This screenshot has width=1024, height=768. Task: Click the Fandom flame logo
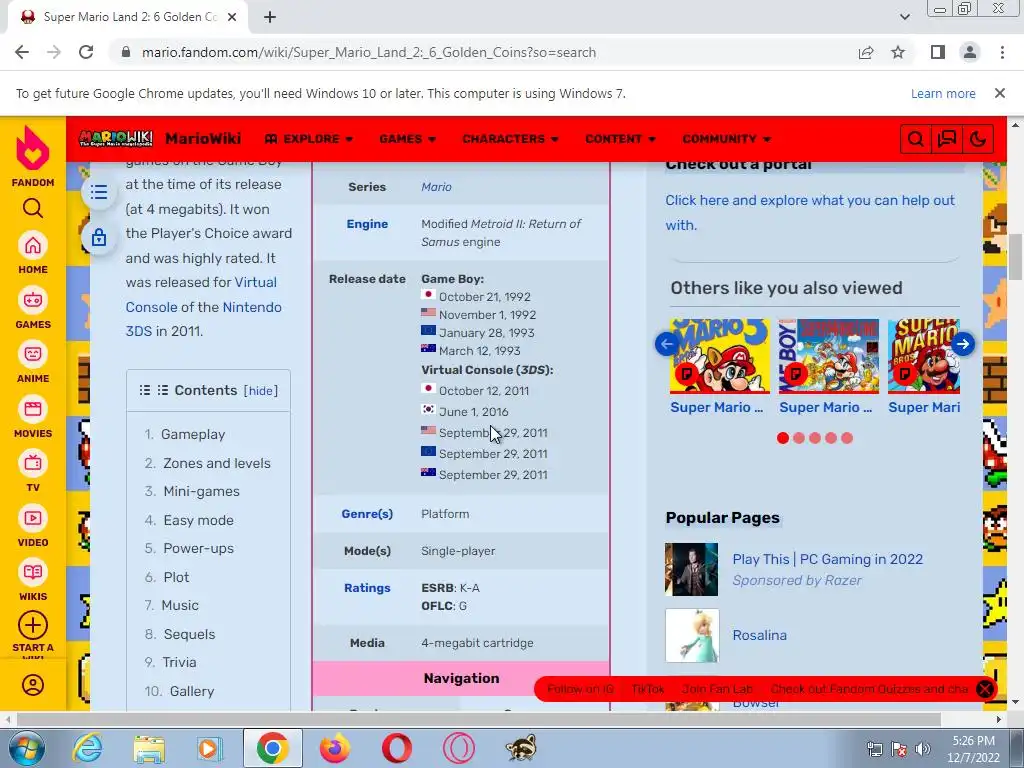(x=33, y=148)
